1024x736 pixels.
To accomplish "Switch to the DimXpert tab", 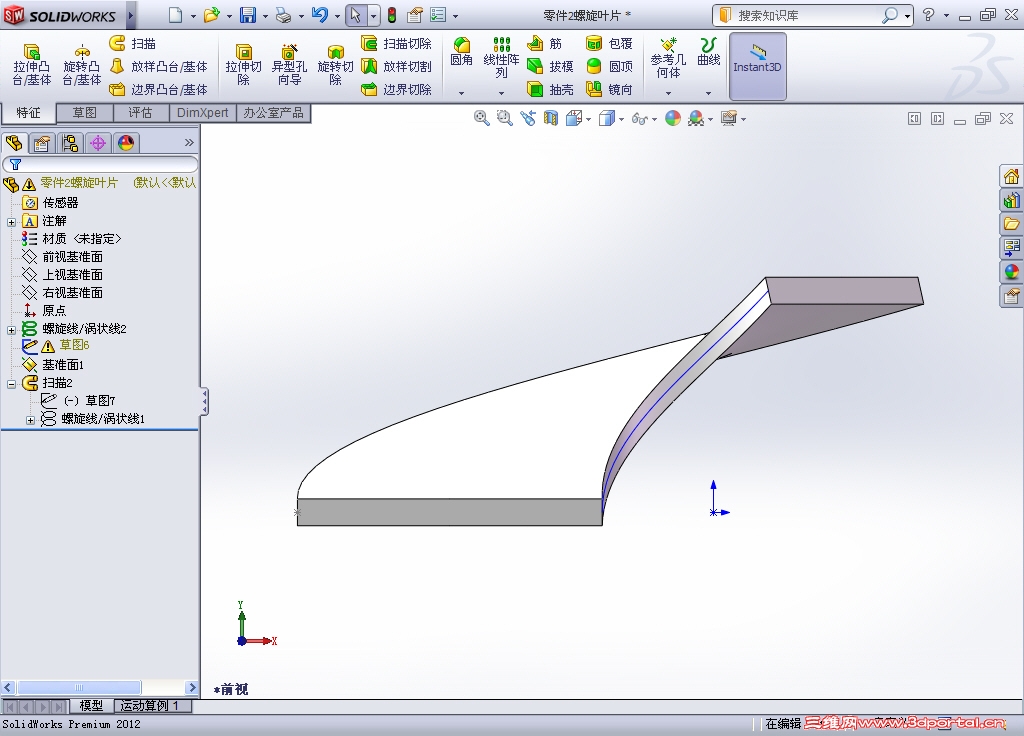I will (x=202, y=113).
